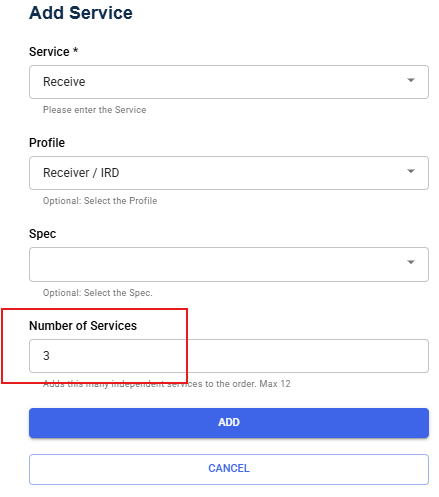
Task: Click the CANCEL button
Action: (x=229, y=469)
